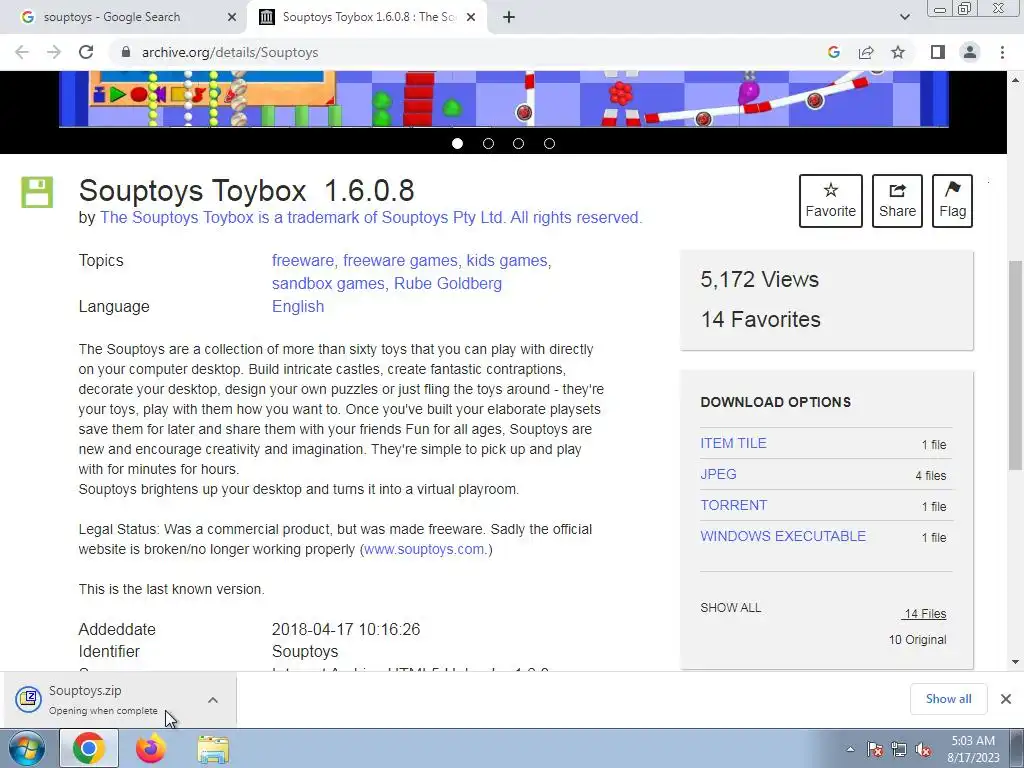
Task: Click the English language link
Action: (298, 306)
